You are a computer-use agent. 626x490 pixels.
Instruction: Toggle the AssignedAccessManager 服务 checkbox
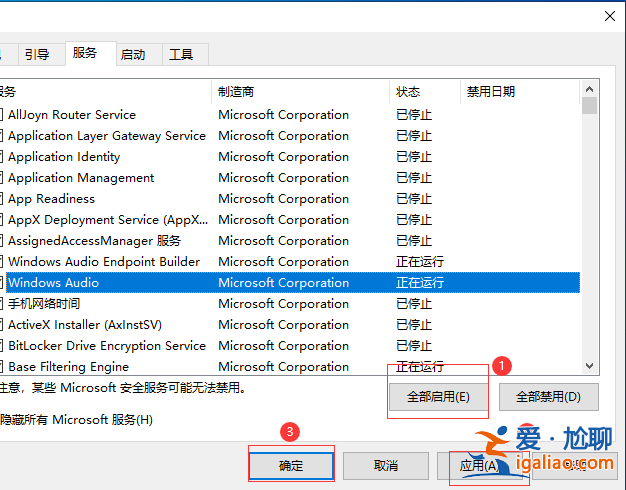pyautogui.click(x=1, y=241)
